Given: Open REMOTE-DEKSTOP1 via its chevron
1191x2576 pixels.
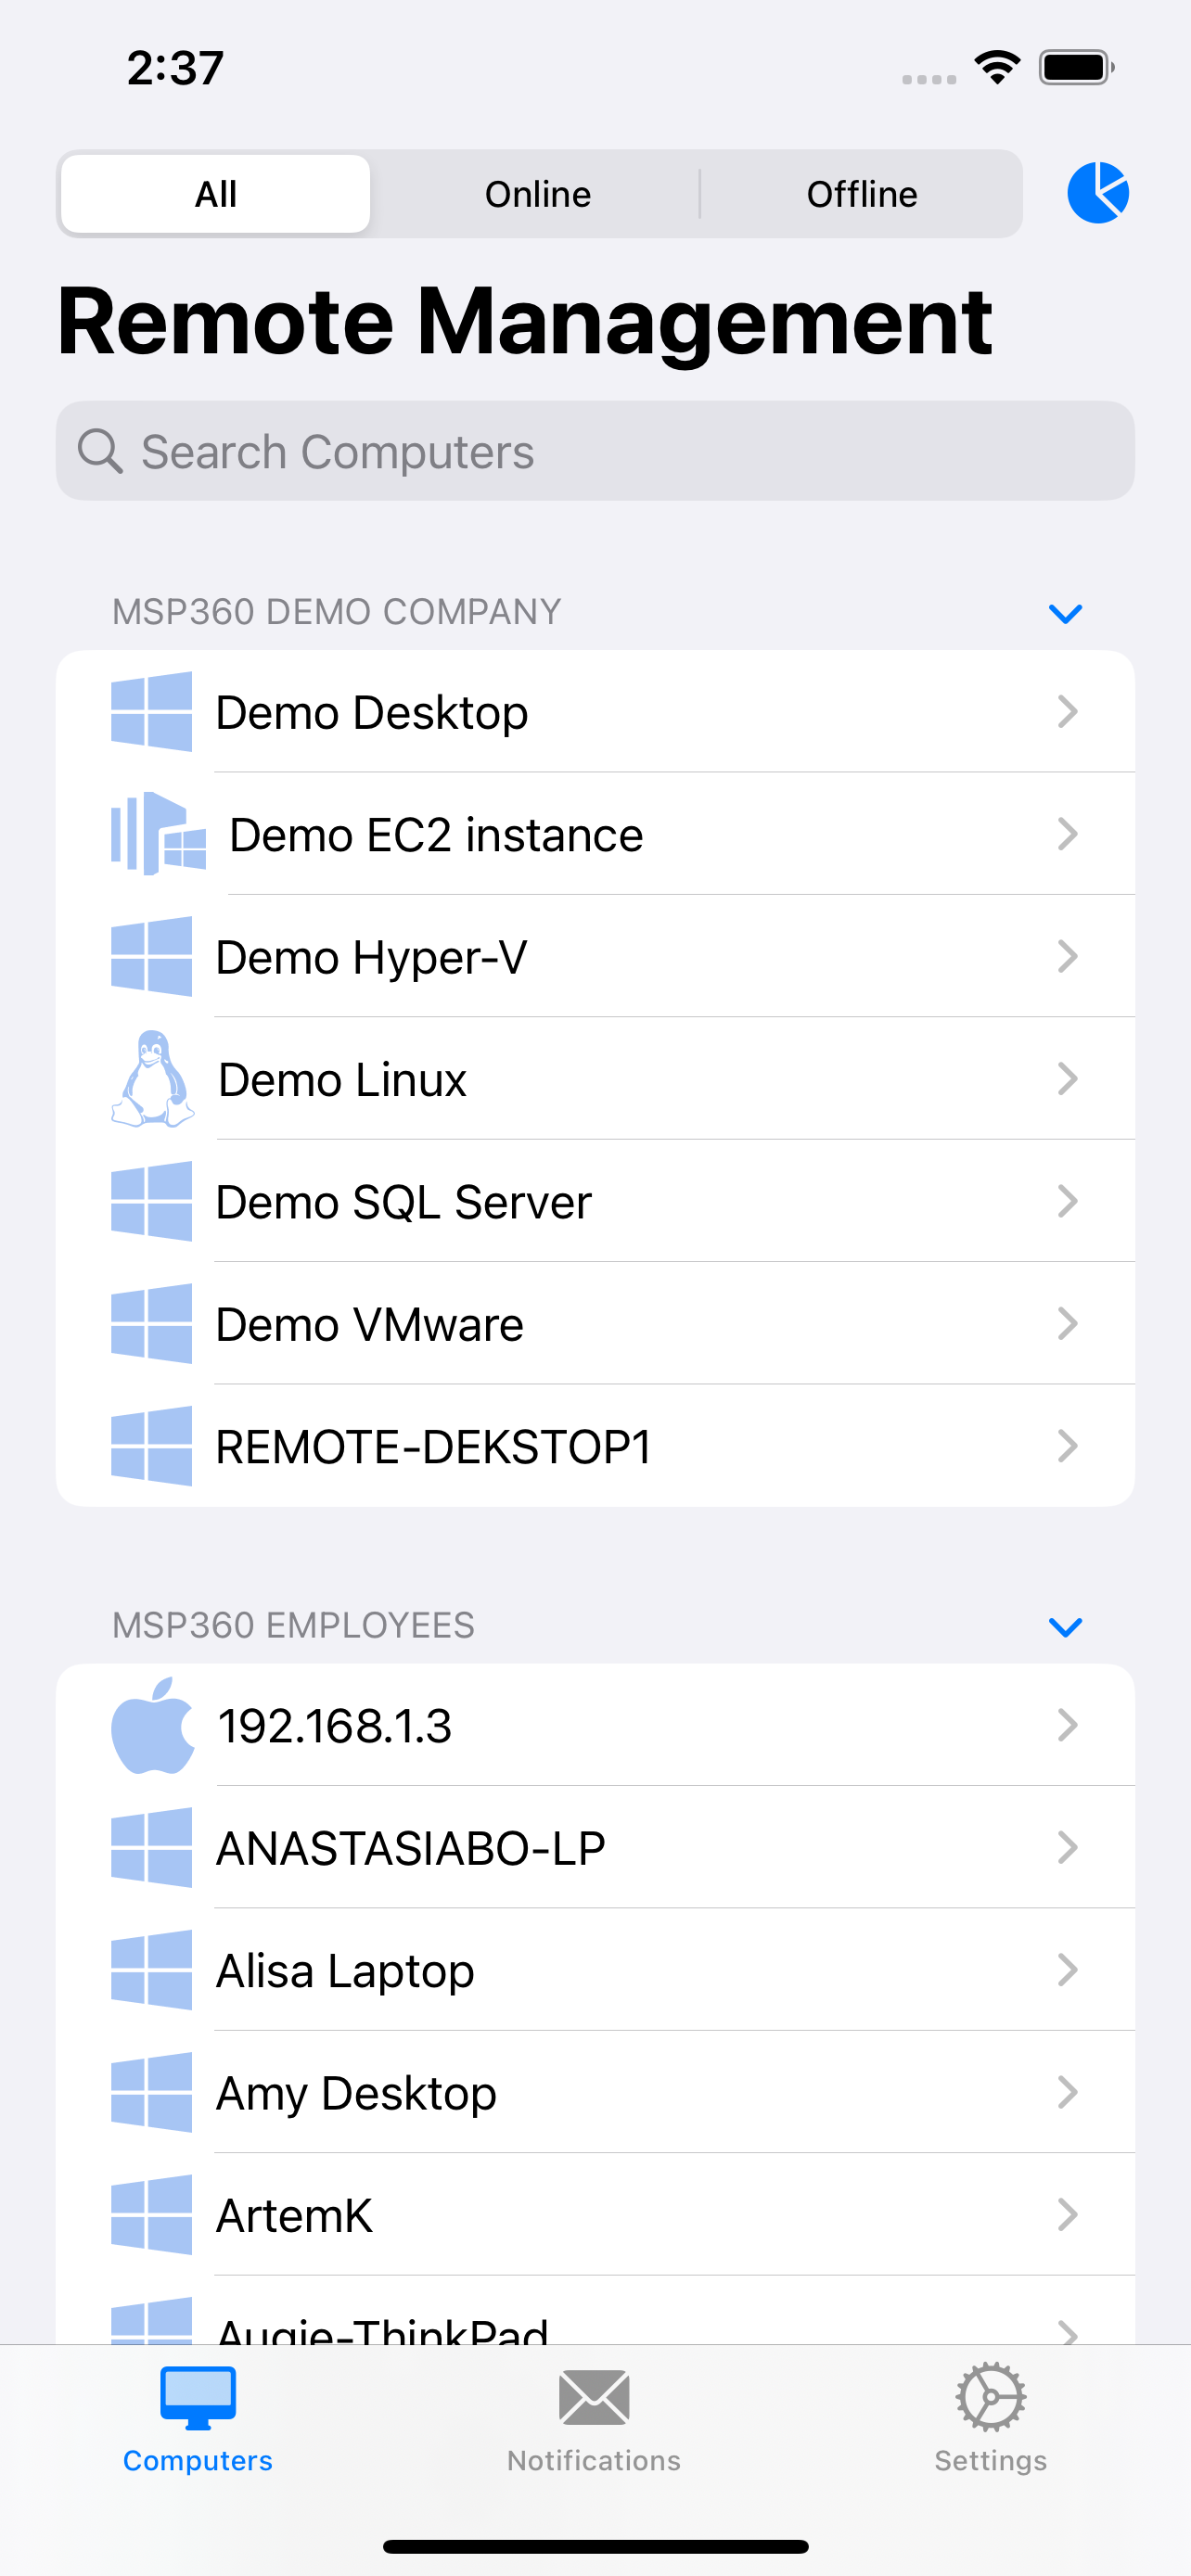Looking at the screenshot, I should tap(1067, 1446).
